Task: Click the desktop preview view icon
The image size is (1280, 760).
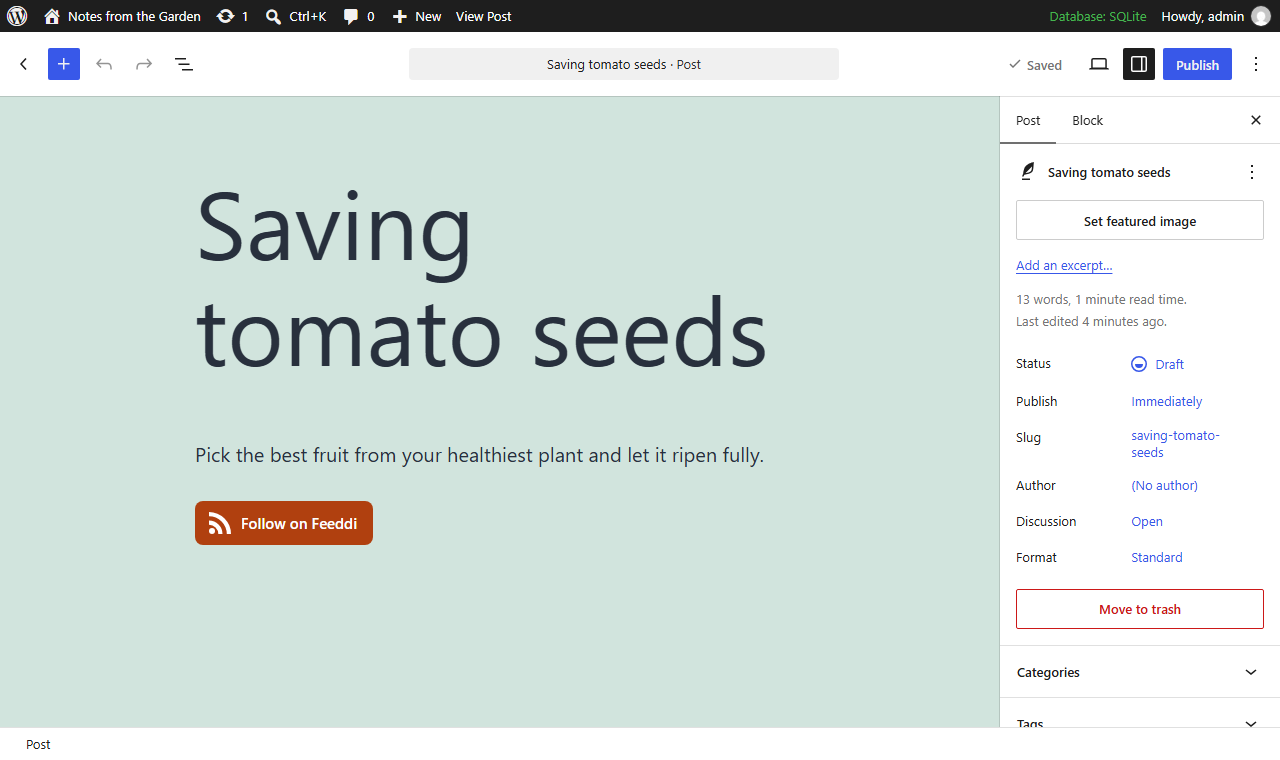Action: click(x=1099, y=64)
